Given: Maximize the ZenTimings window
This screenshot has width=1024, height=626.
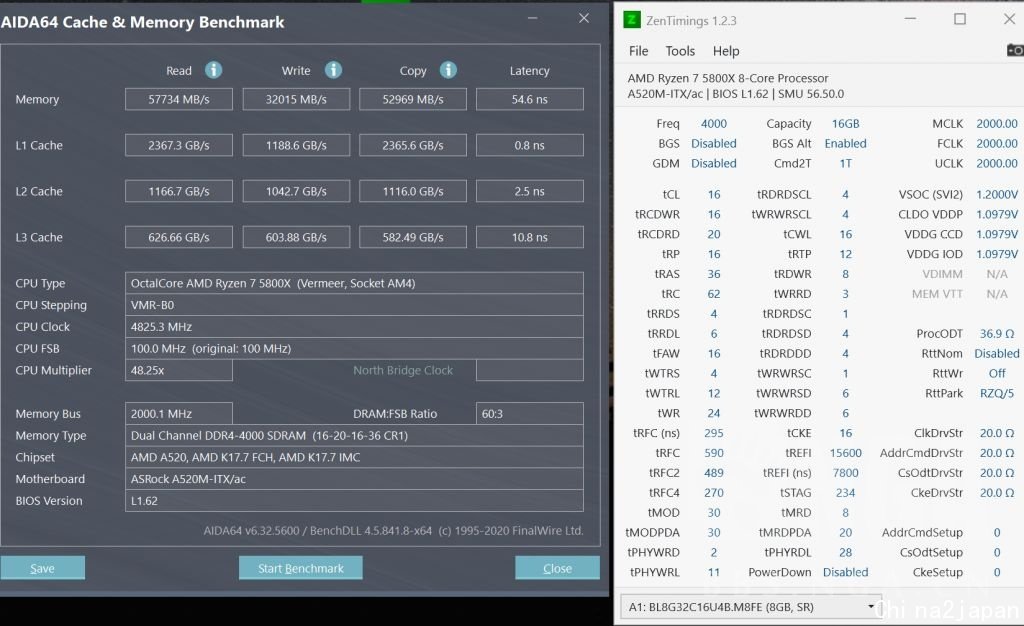Looking at the screenshot, I should click(x=960, y=19).
